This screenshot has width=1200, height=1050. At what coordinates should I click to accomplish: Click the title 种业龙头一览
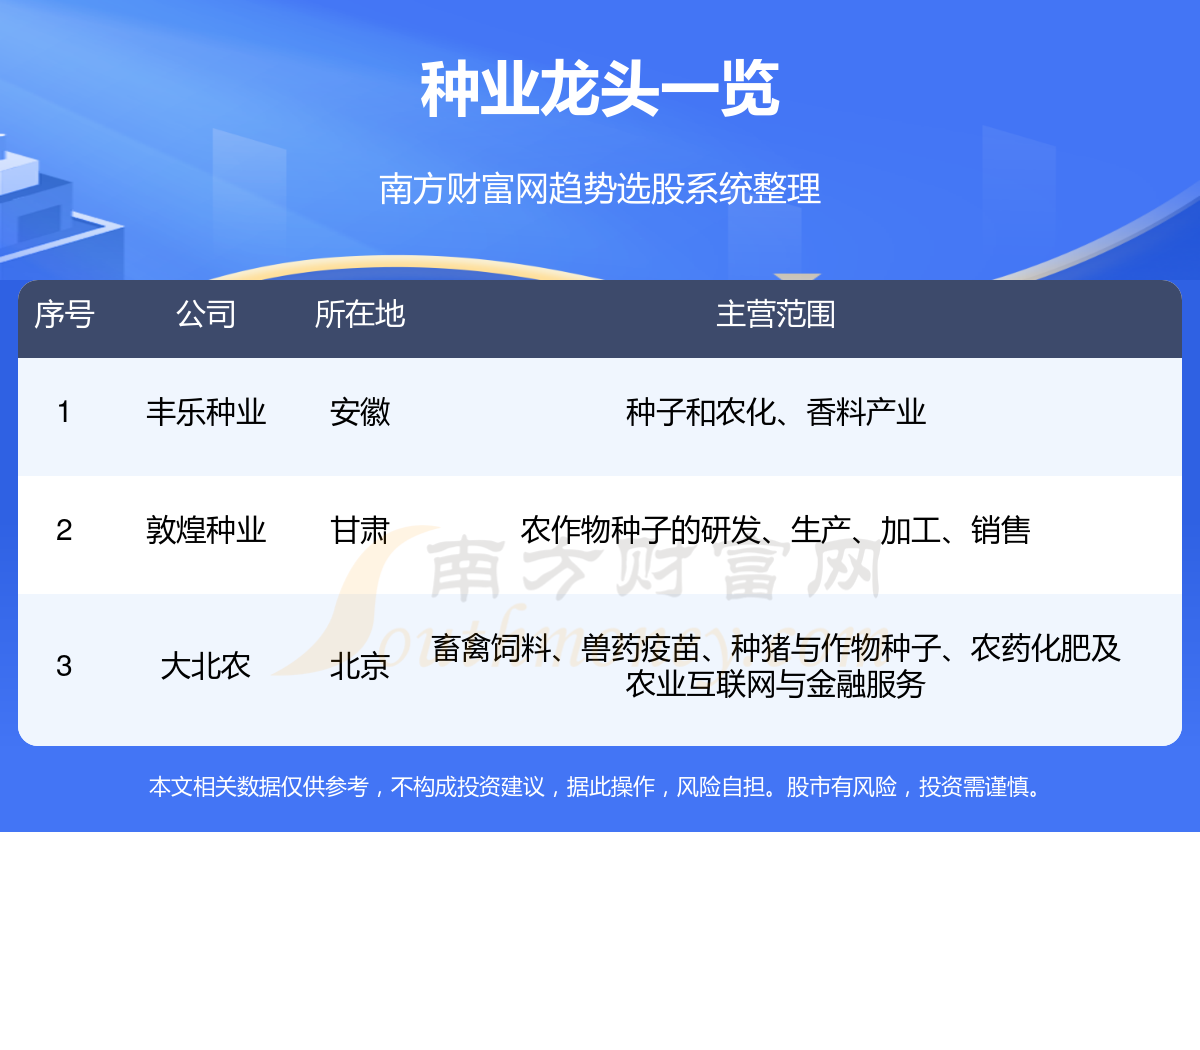coord(599,90)
